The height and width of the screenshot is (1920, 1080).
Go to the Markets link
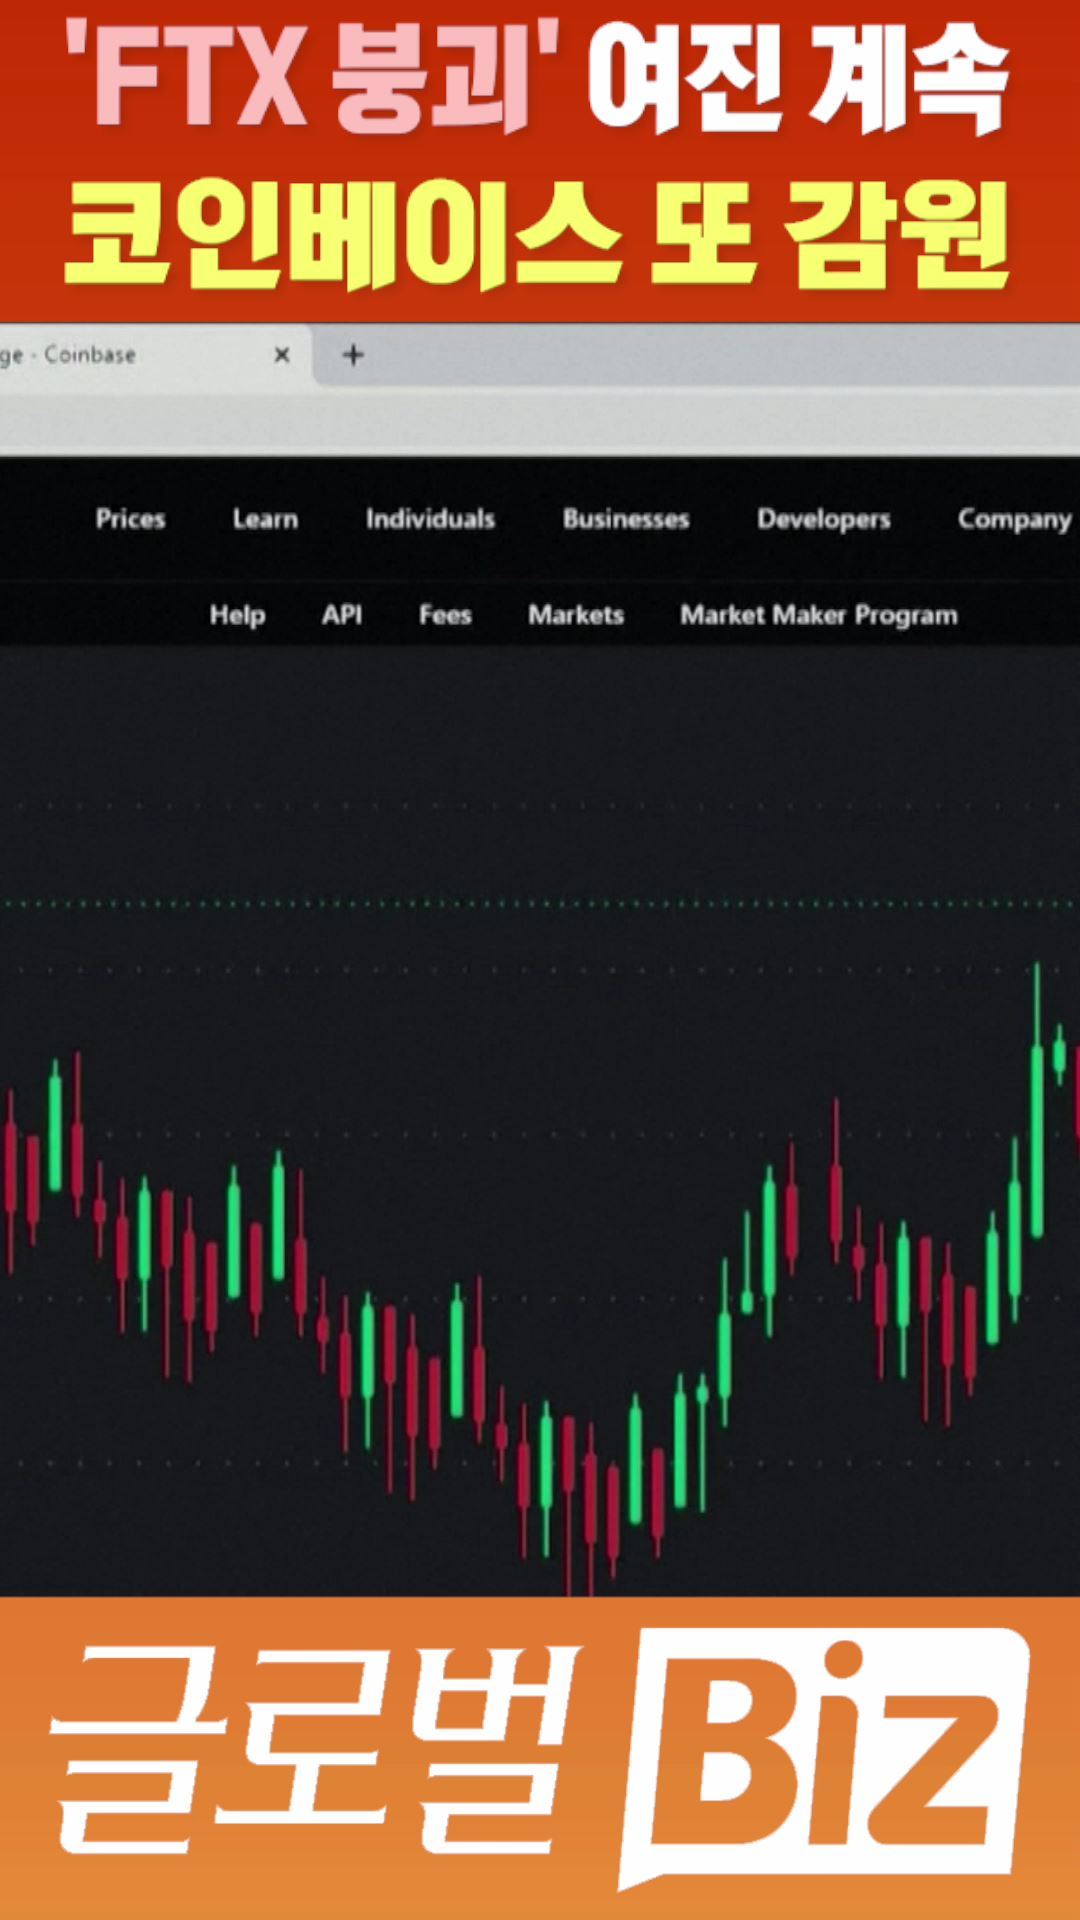(576, 615)
